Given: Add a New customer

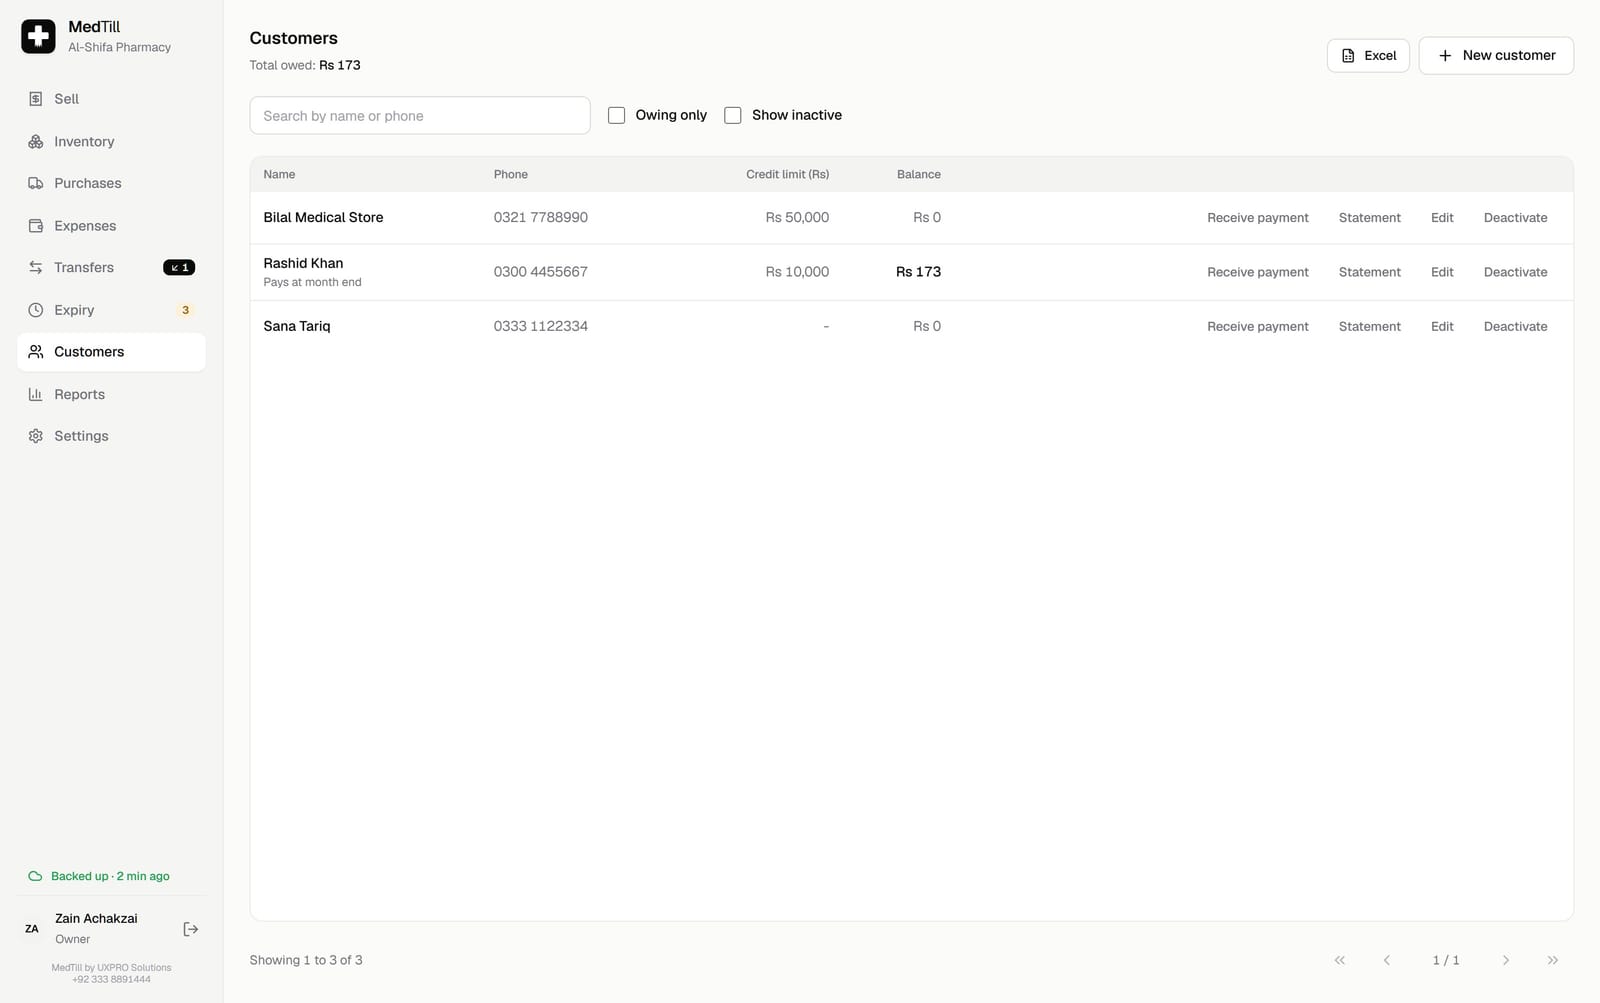Looking at the screenshot, I should click(1496, 55).
